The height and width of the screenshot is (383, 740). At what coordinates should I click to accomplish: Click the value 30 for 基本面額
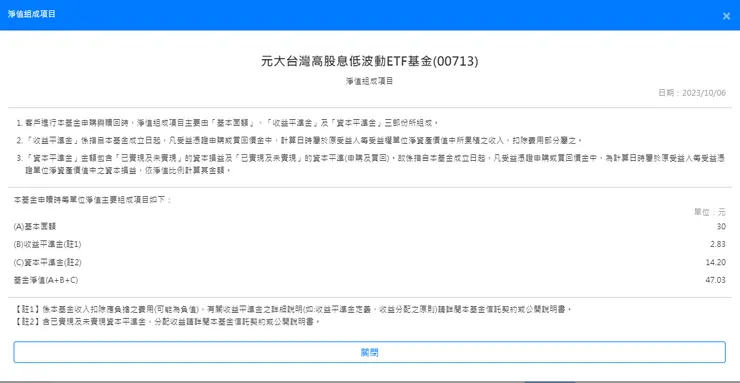(x=721, y=226)
